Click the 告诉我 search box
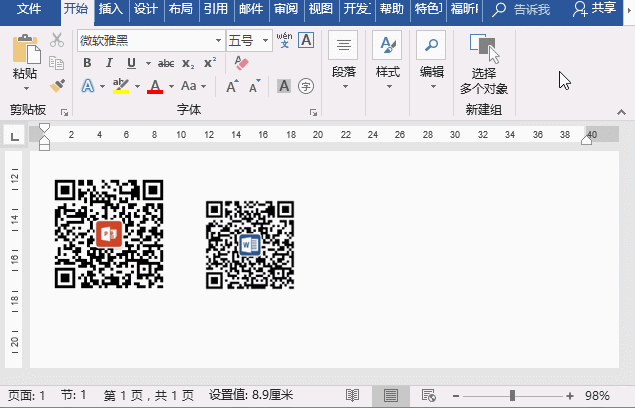 521,10
